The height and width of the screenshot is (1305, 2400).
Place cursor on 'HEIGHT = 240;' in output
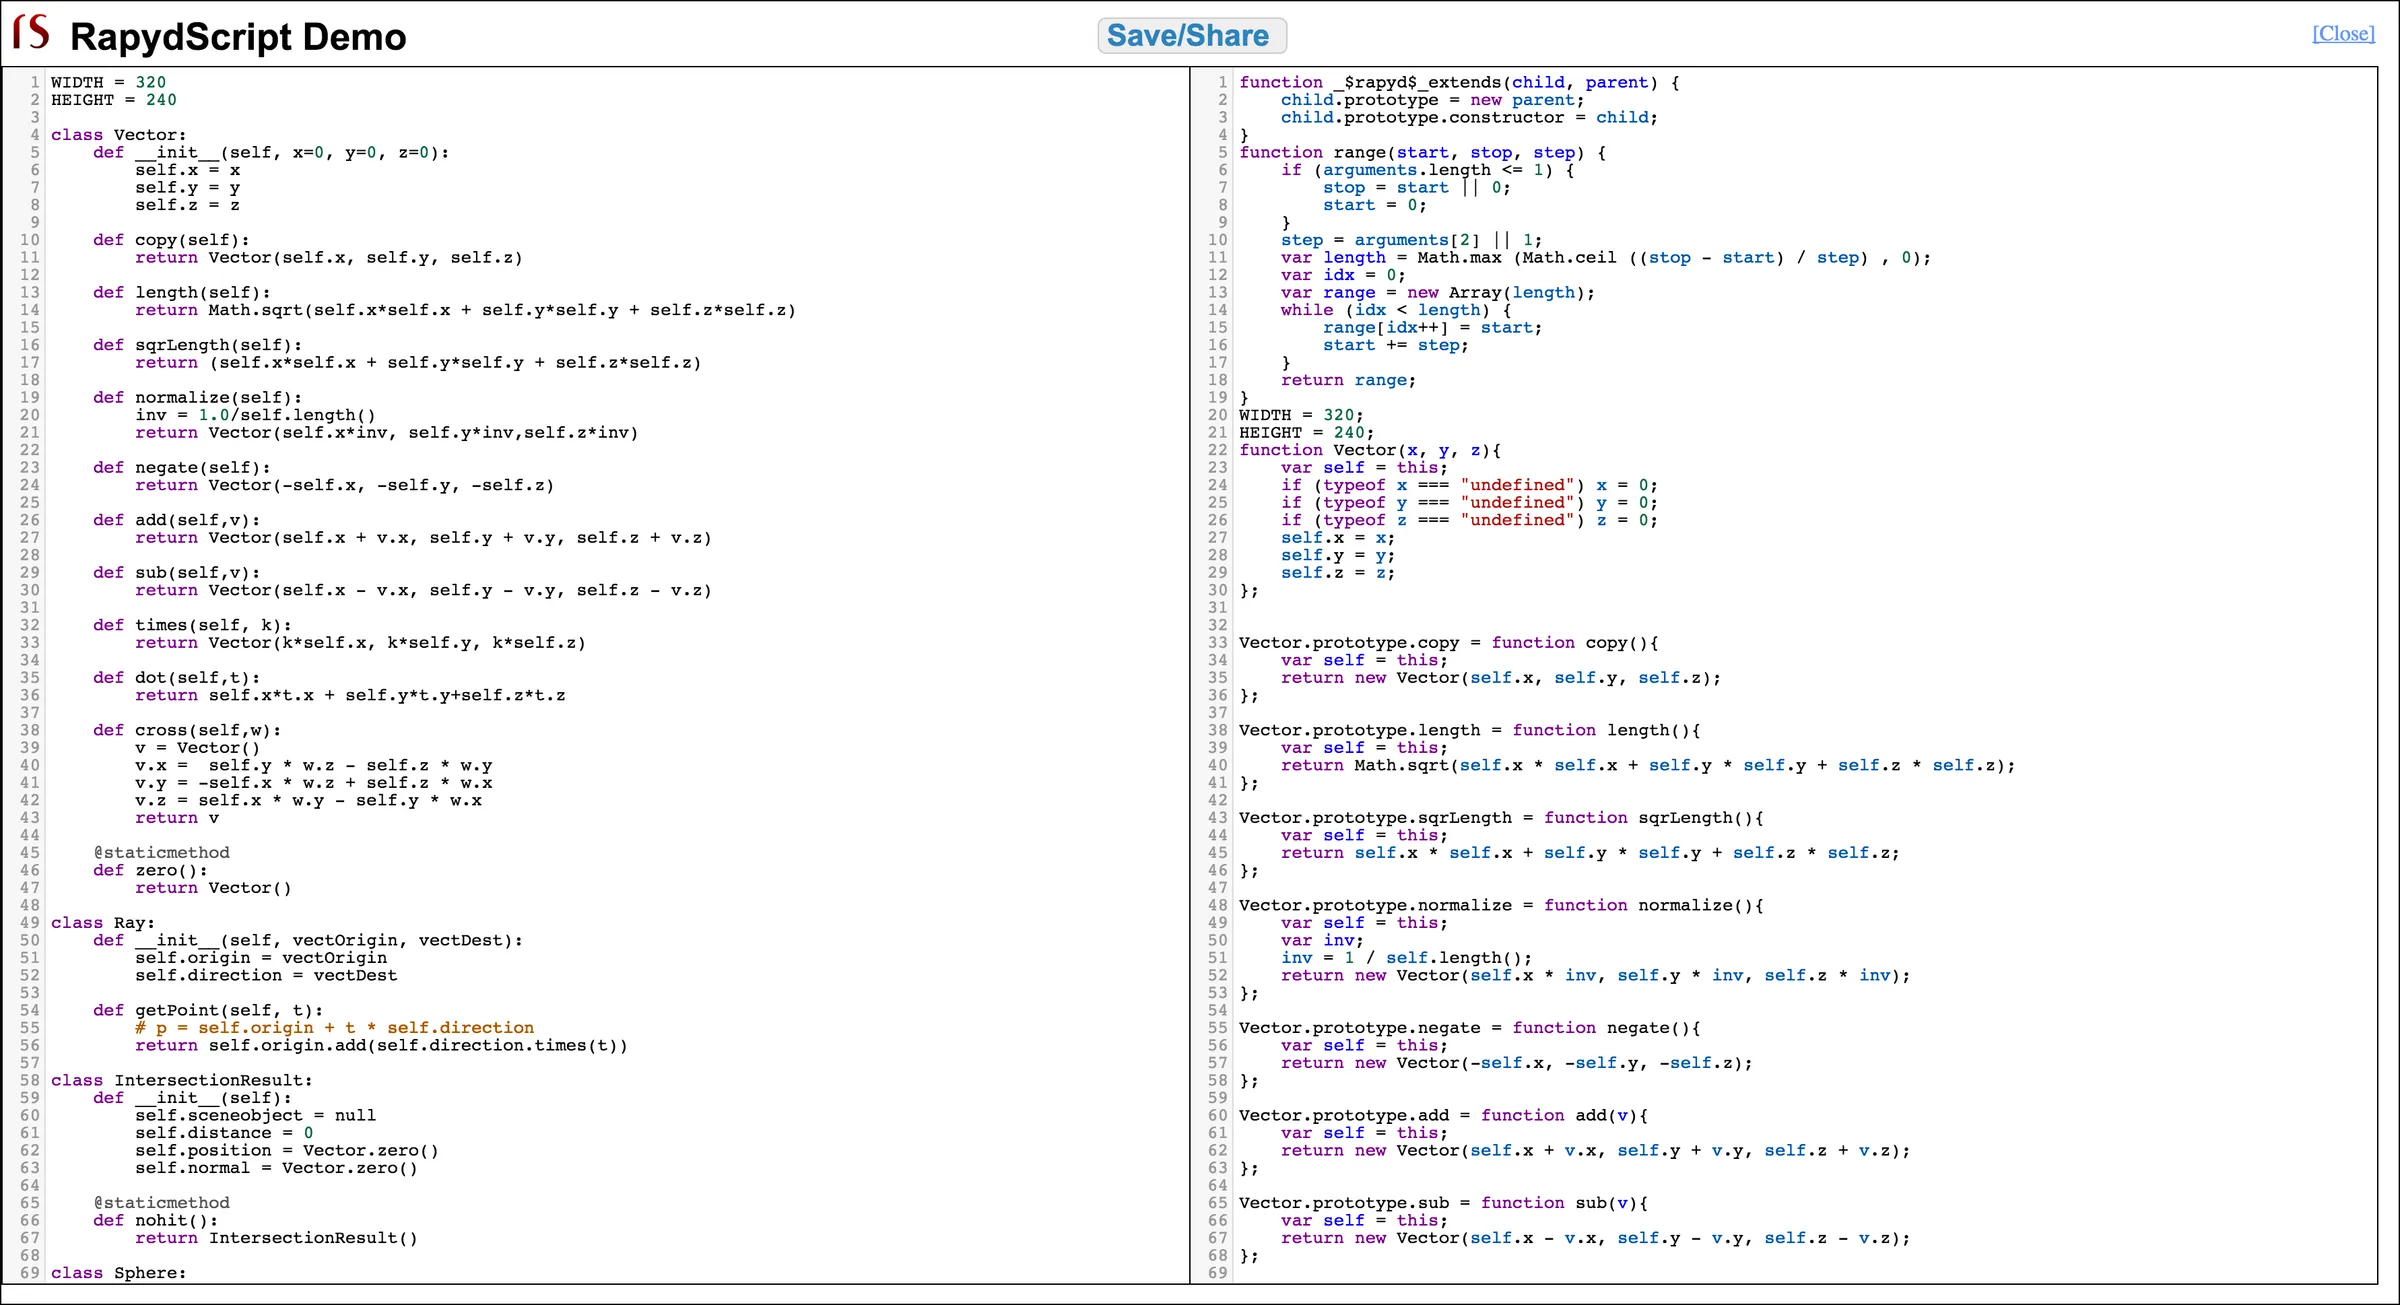point(1305,432)
